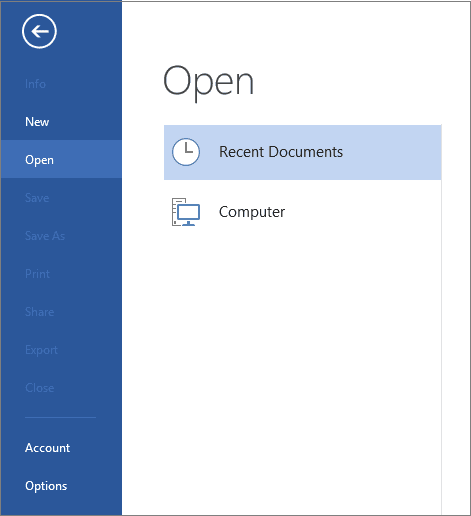Click the vertical divider right of locations list
Viewport: 471px width, 516px height.
point(442,320)
